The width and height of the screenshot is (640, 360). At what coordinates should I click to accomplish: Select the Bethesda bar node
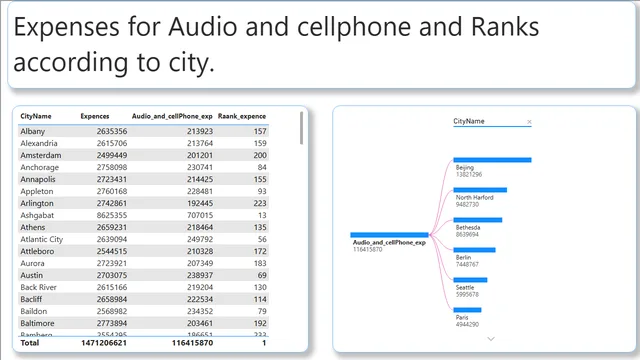478,220
